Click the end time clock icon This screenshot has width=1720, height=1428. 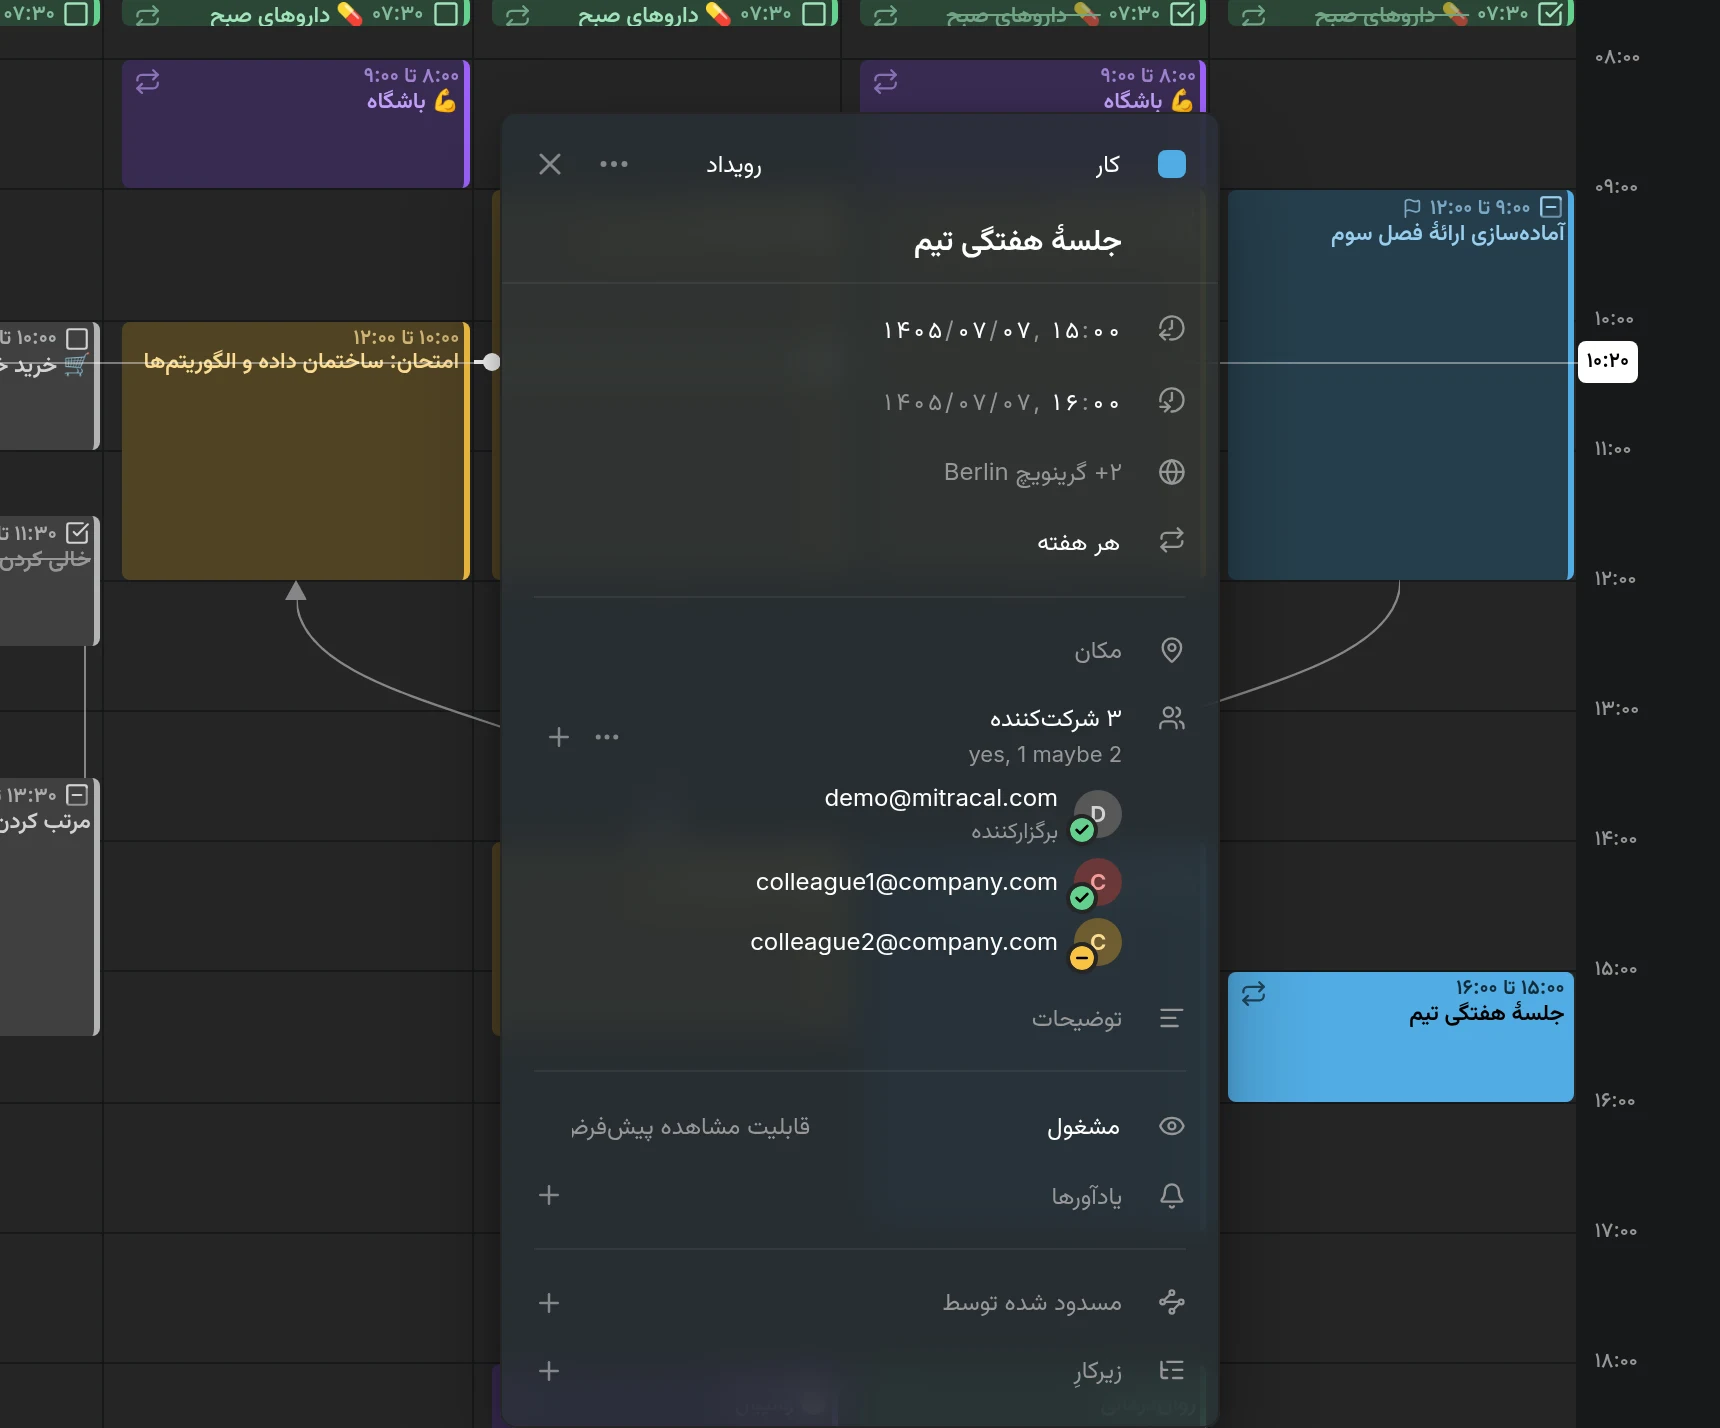point(1171,401)
